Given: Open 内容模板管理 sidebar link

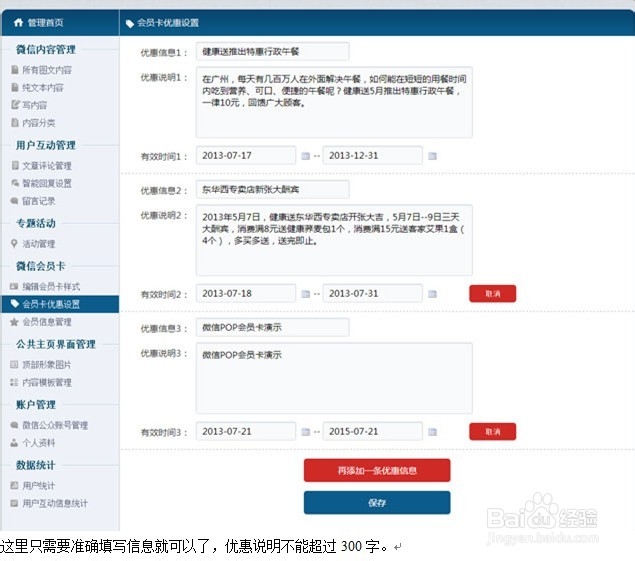Looking at the screenshot, I should coord(47,382).
